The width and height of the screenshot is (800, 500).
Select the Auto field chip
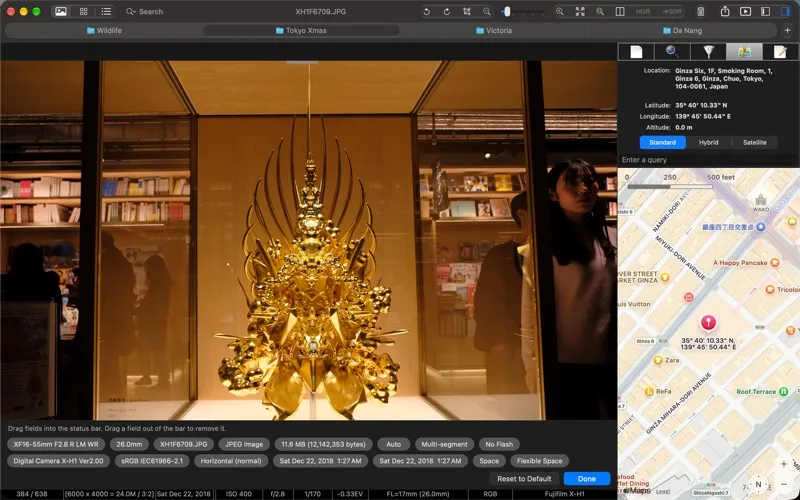393,444
